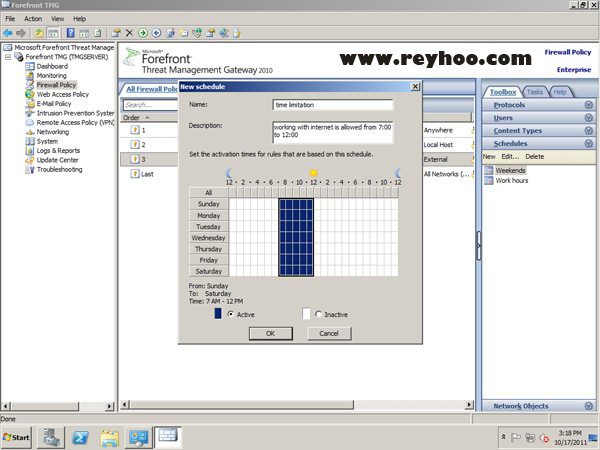Open Troubleshooting node in tree

(x=59, y=170)
